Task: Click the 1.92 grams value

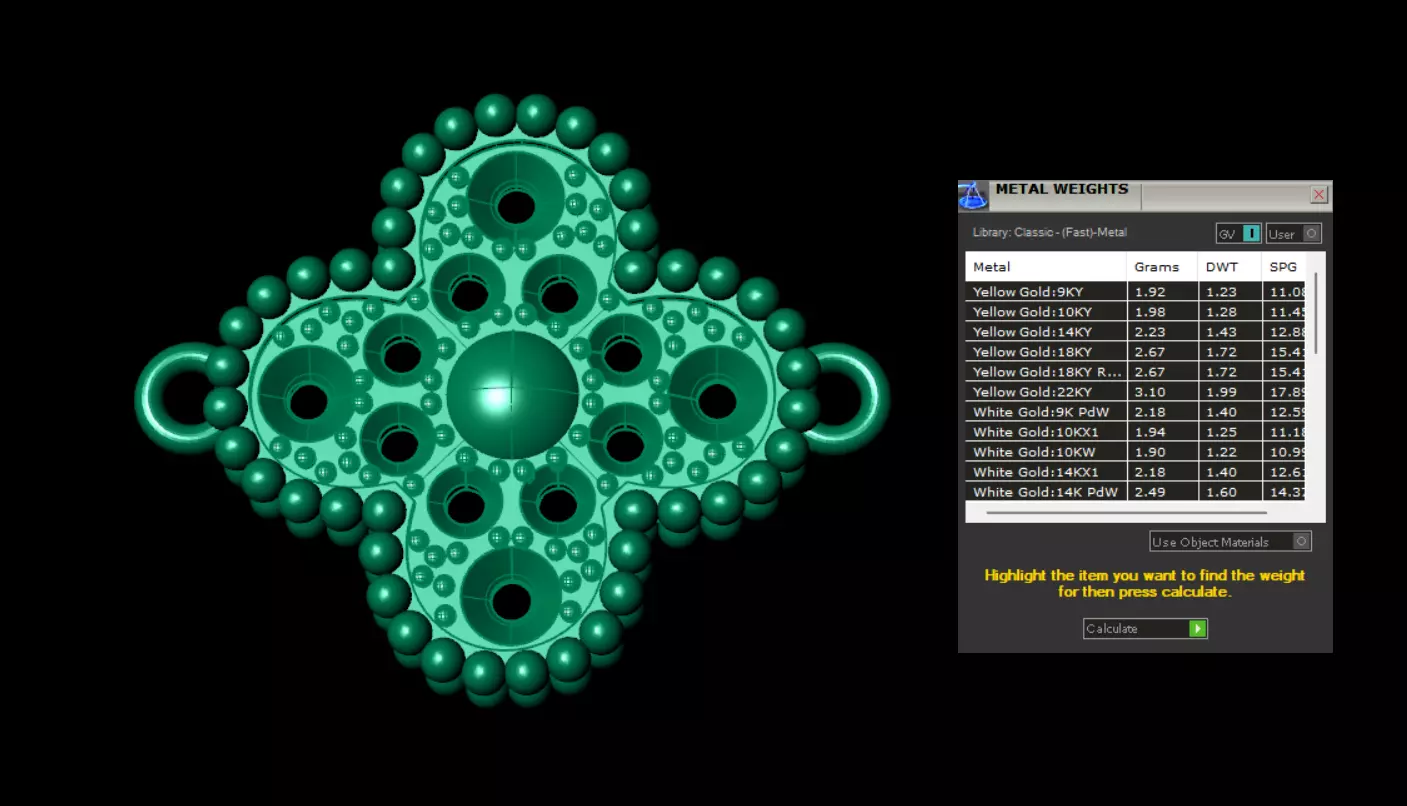Action: pyautogui.click(x=1148, y=292)
